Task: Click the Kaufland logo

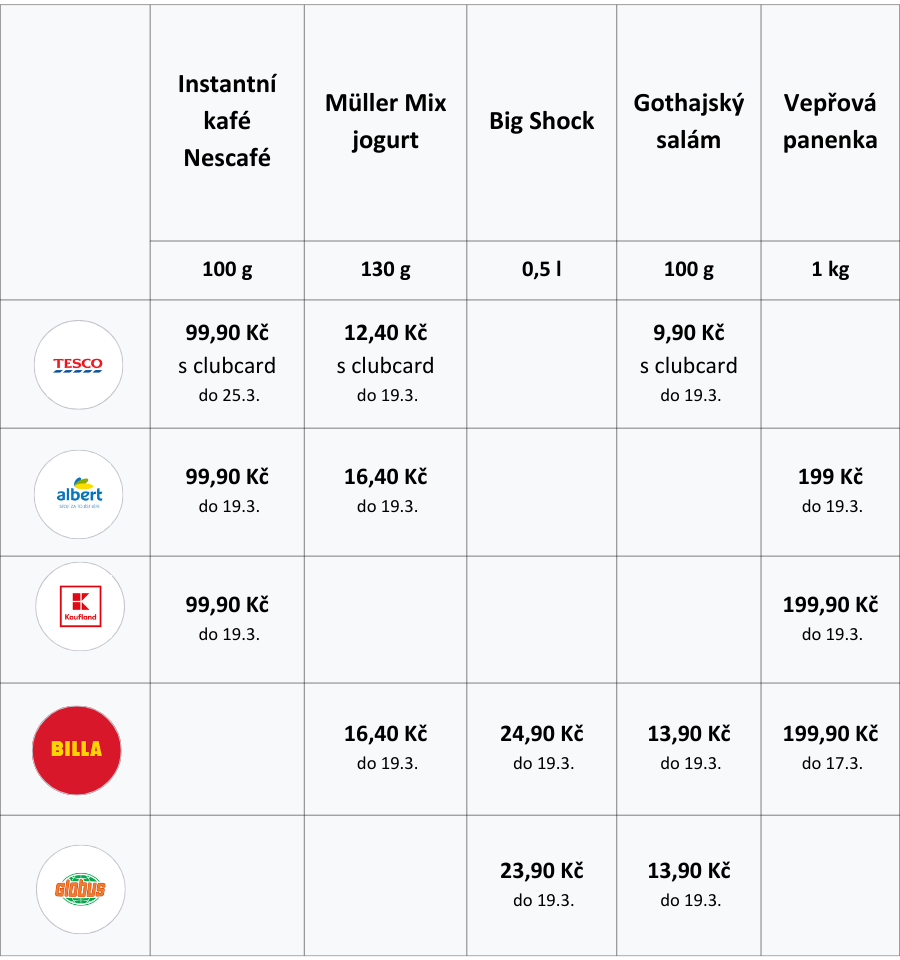Action: [80, 607]
